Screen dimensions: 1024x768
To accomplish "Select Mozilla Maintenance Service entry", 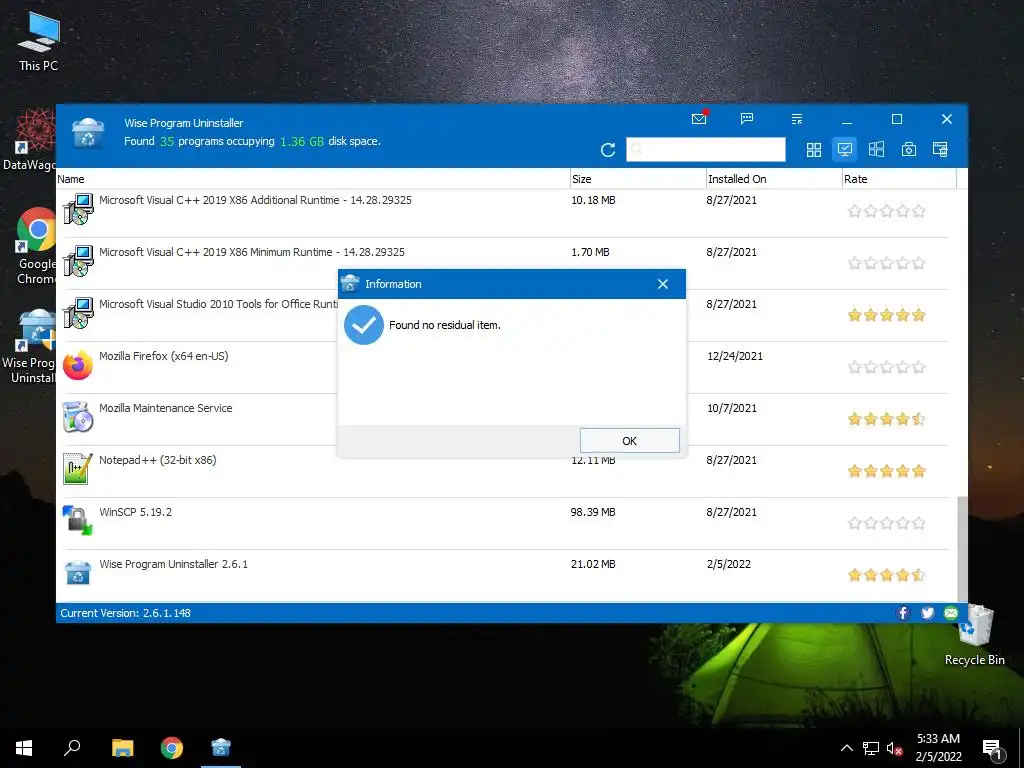I will (x=505, y=419).
